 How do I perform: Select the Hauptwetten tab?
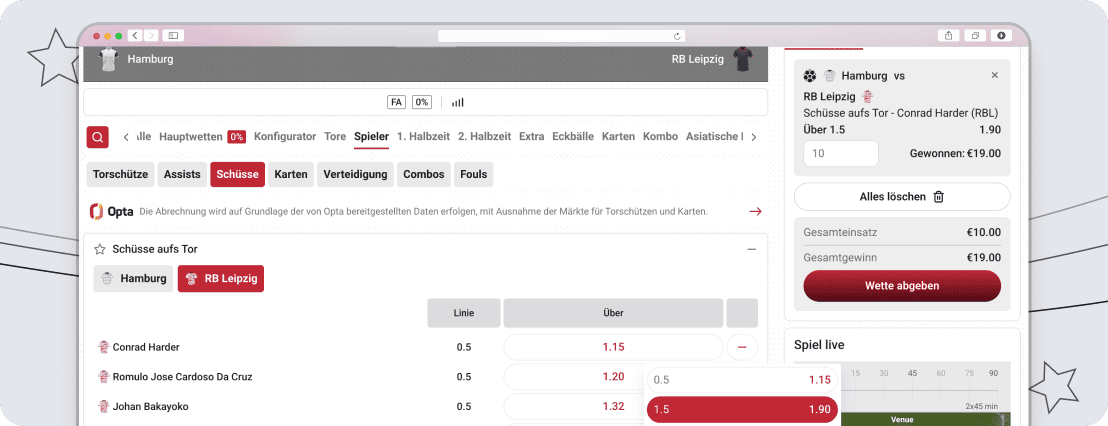[x=191, y=136]
